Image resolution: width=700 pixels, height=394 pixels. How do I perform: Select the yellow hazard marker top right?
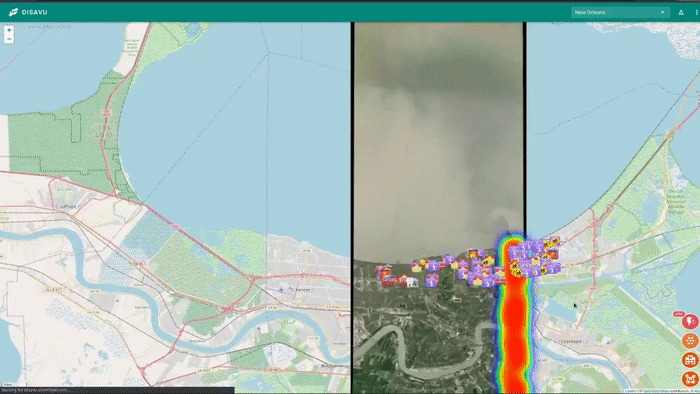(555, 241)
